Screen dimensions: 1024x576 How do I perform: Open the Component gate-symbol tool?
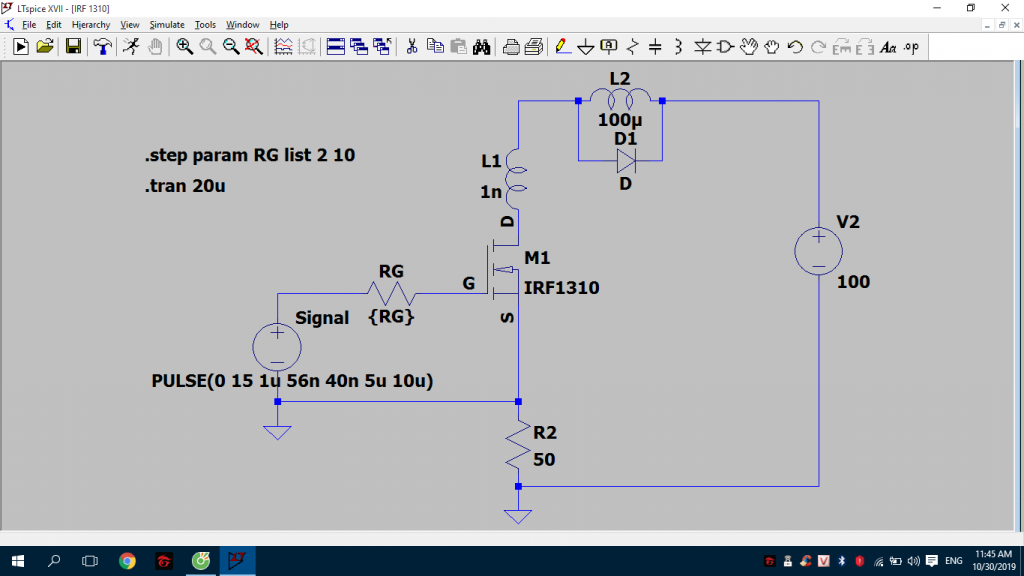click(x=725, y=46)
